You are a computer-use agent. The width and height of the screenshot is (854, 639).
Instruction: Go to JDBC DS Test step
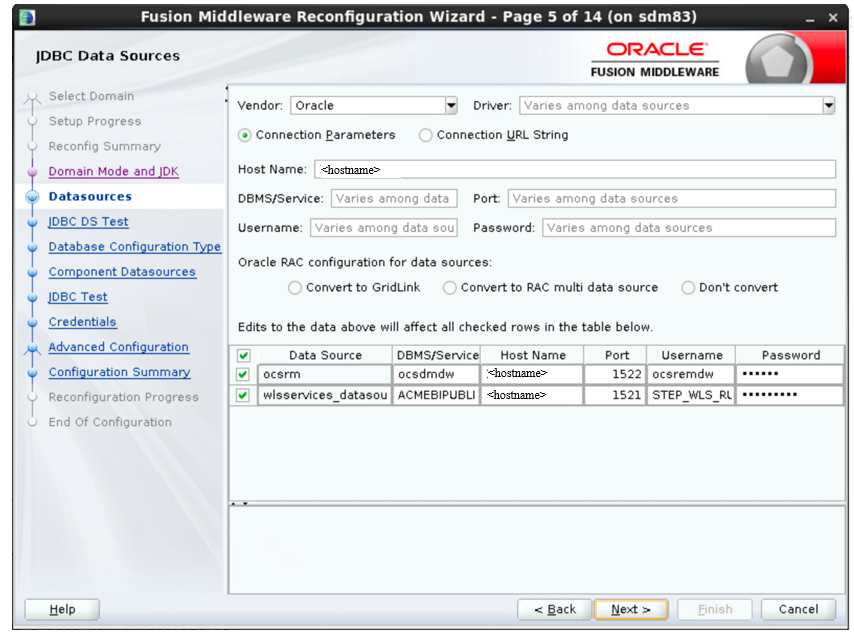tap(88, 222)
